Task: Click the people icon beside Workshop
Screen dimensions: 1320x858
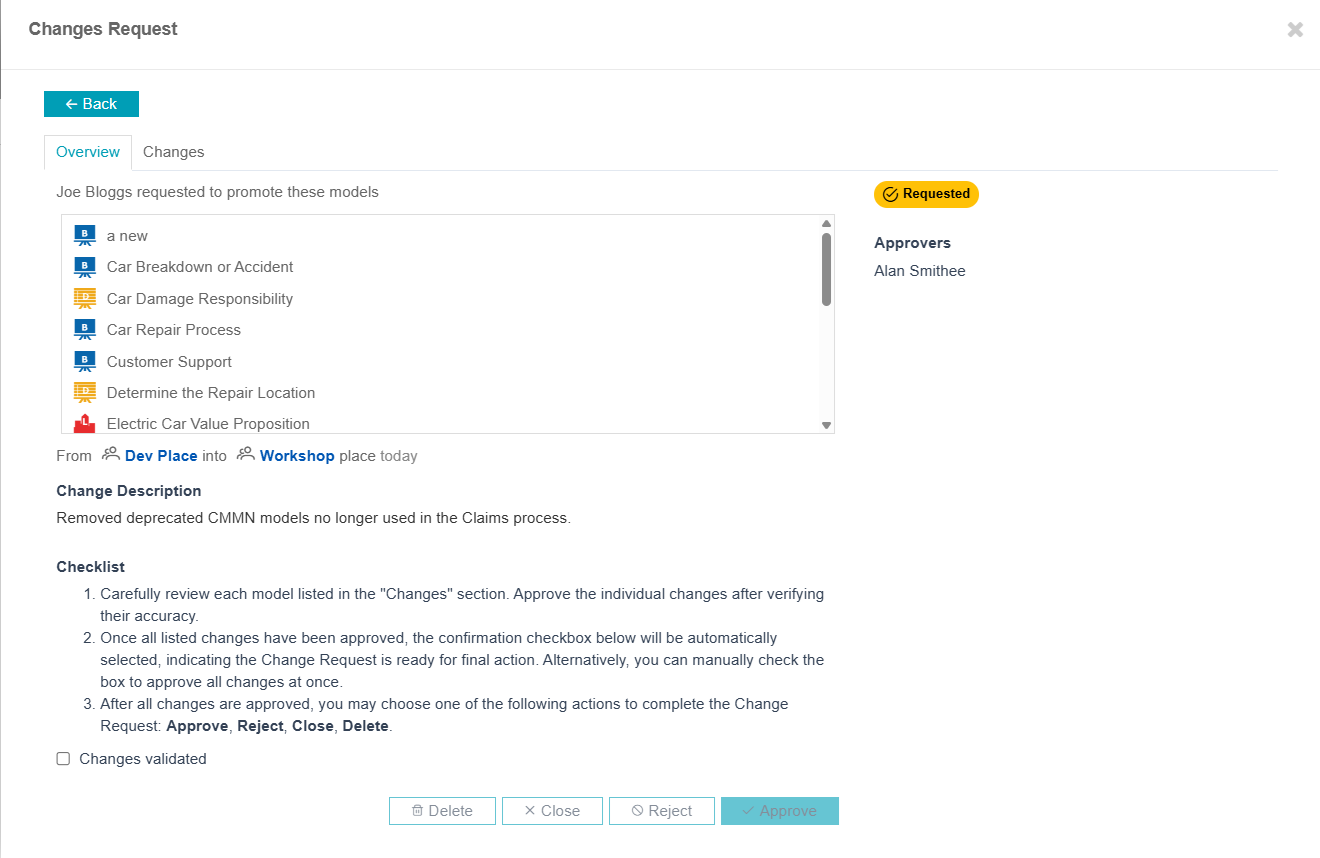Action: tap(245, 455)
